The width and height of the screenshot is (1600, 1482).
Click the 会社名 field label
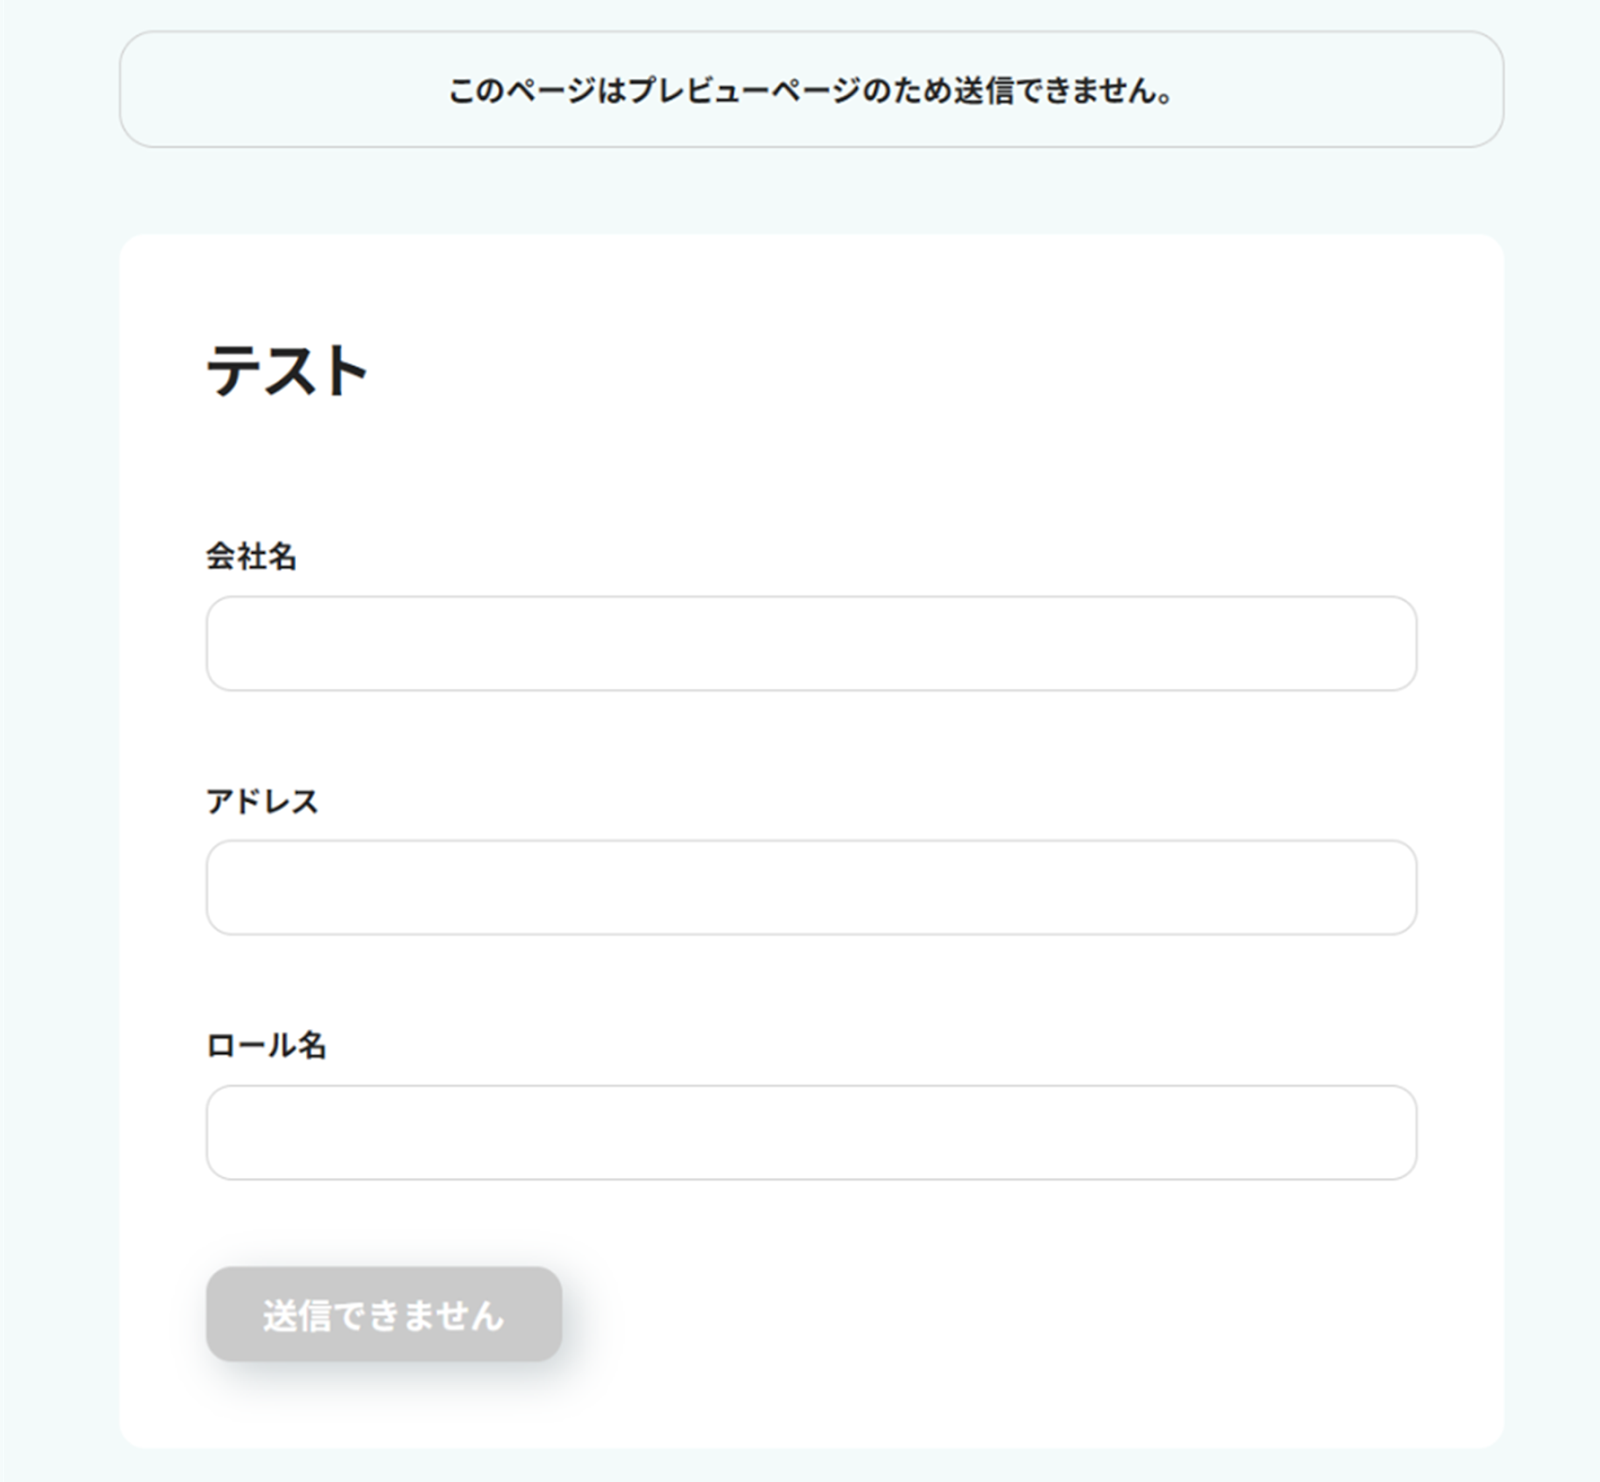click(251, 556)
